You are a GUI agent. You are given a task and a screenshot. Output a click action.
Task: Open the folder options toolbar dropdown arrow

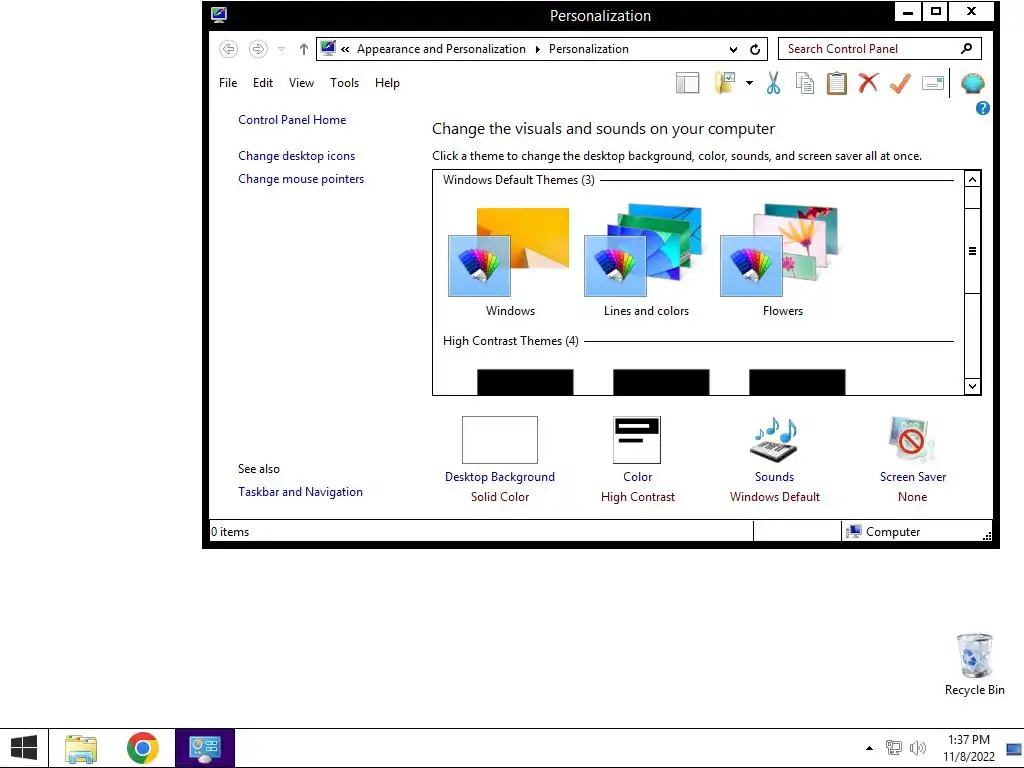(749, 83)
